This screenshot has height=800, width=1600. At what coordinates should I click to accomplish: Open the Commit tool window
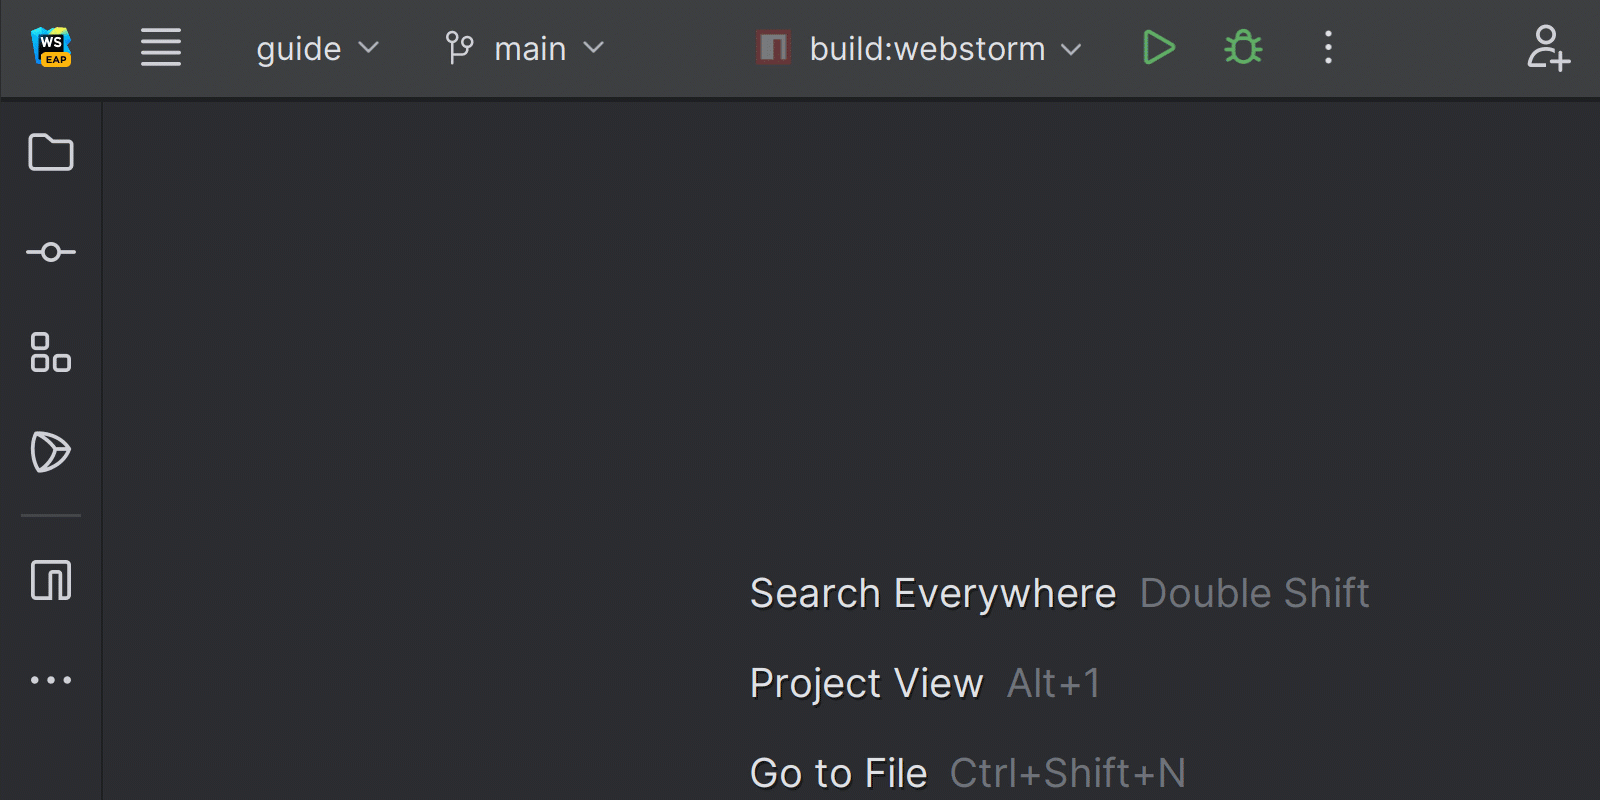[51, 252]
